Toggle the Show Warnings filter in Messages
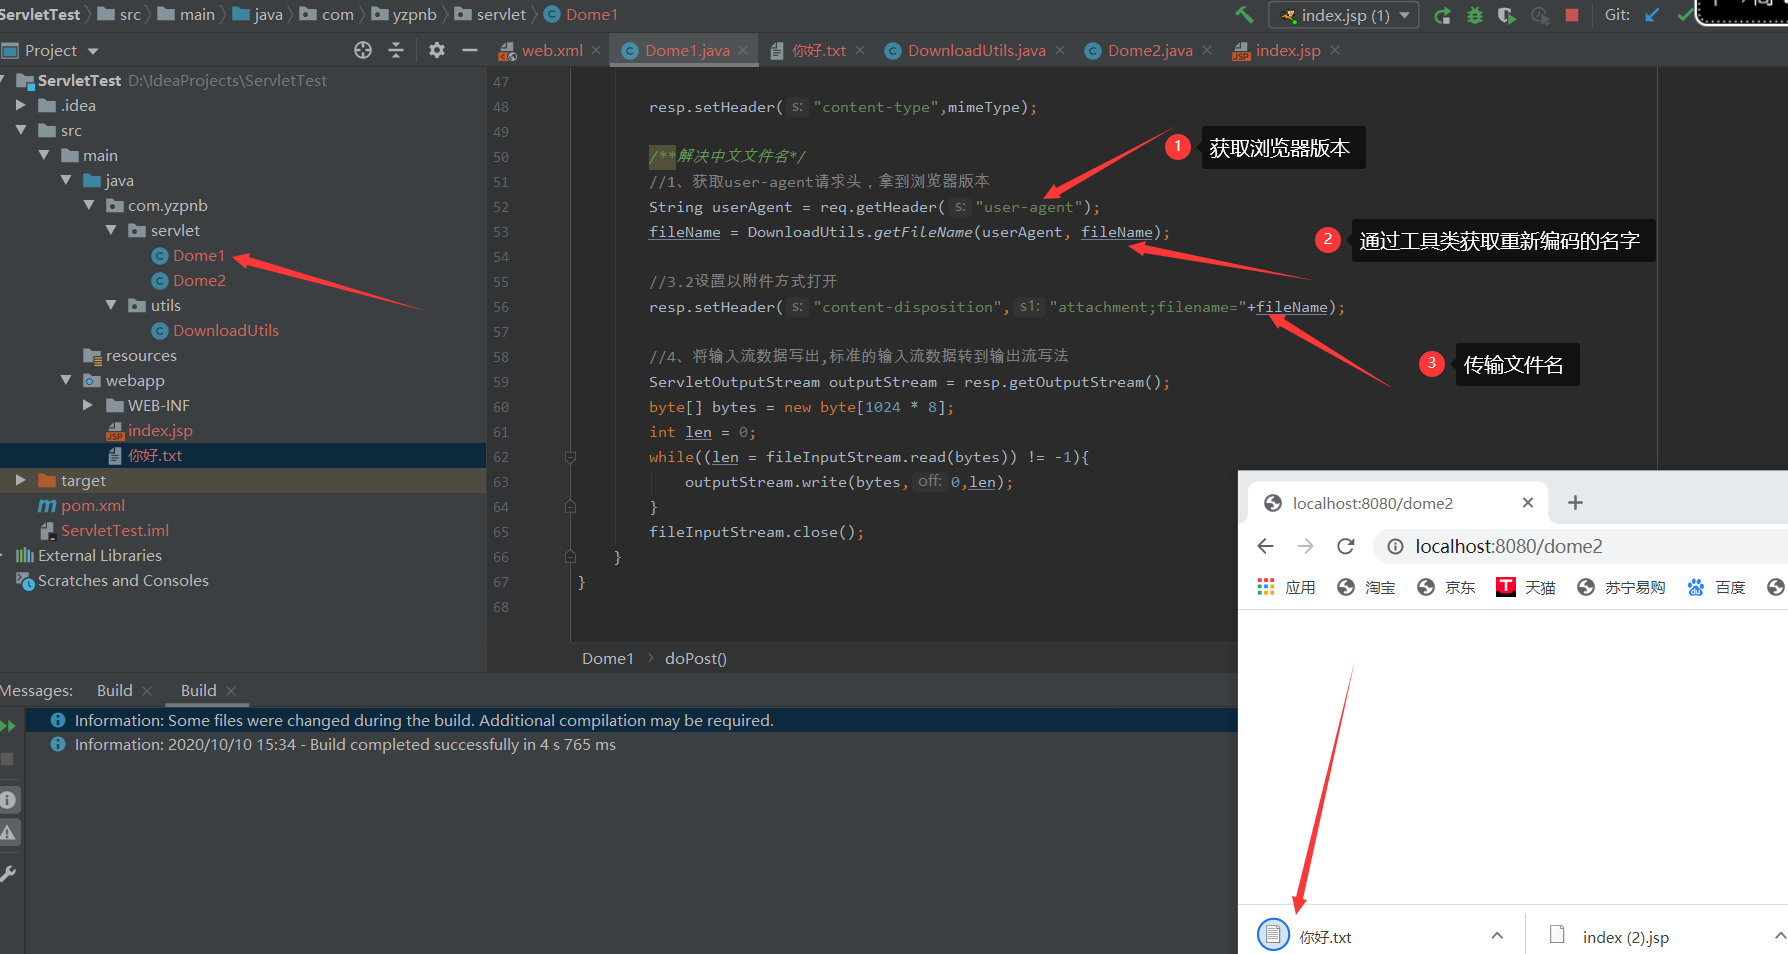 [x=8, y=832]
